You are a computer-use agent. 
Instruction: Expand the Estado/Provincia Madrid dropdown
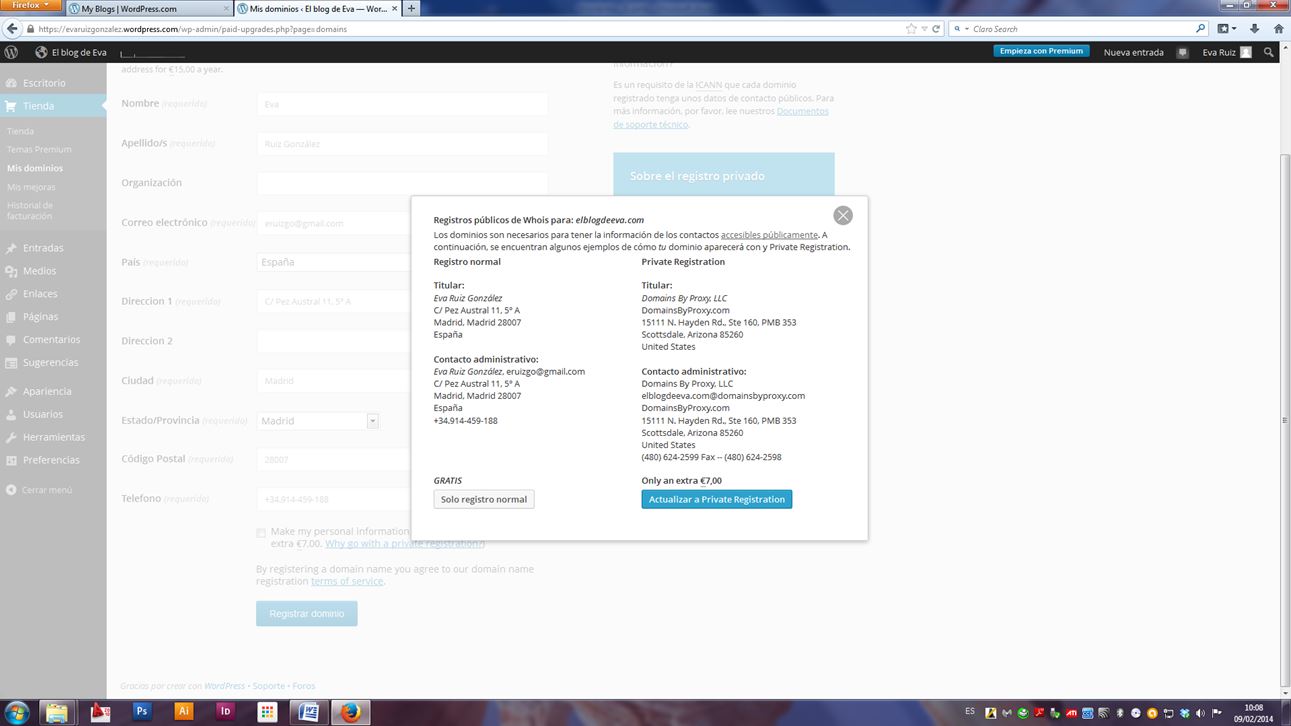coord(372,421)
